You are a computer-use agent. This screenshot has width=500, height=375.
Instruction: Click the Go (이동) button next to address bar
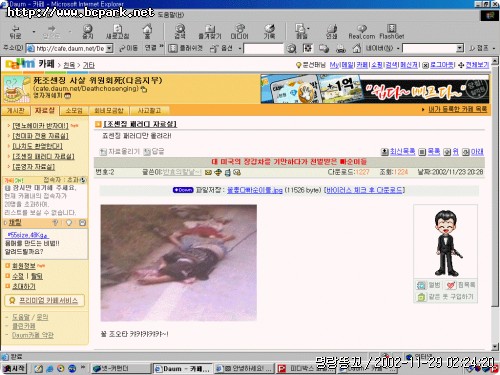click(128, 48)
